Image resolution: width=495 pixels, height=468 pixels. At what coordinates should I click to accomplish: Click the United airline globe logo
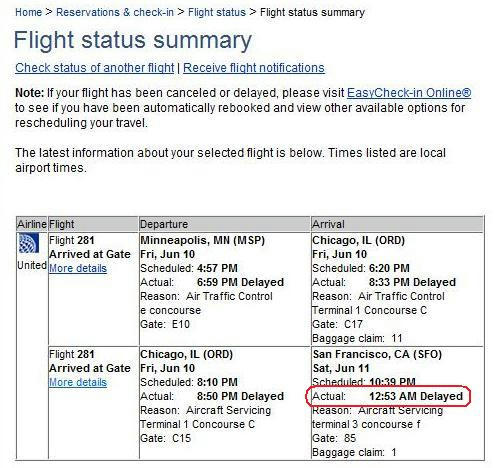click(x=29, y=243)
